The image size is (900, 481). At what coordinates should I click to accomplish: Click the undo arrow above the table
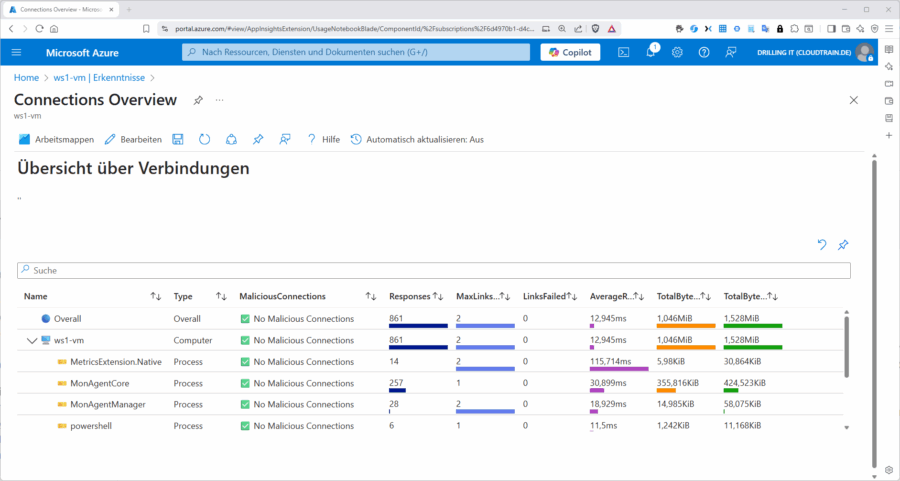tap(822, 245)
